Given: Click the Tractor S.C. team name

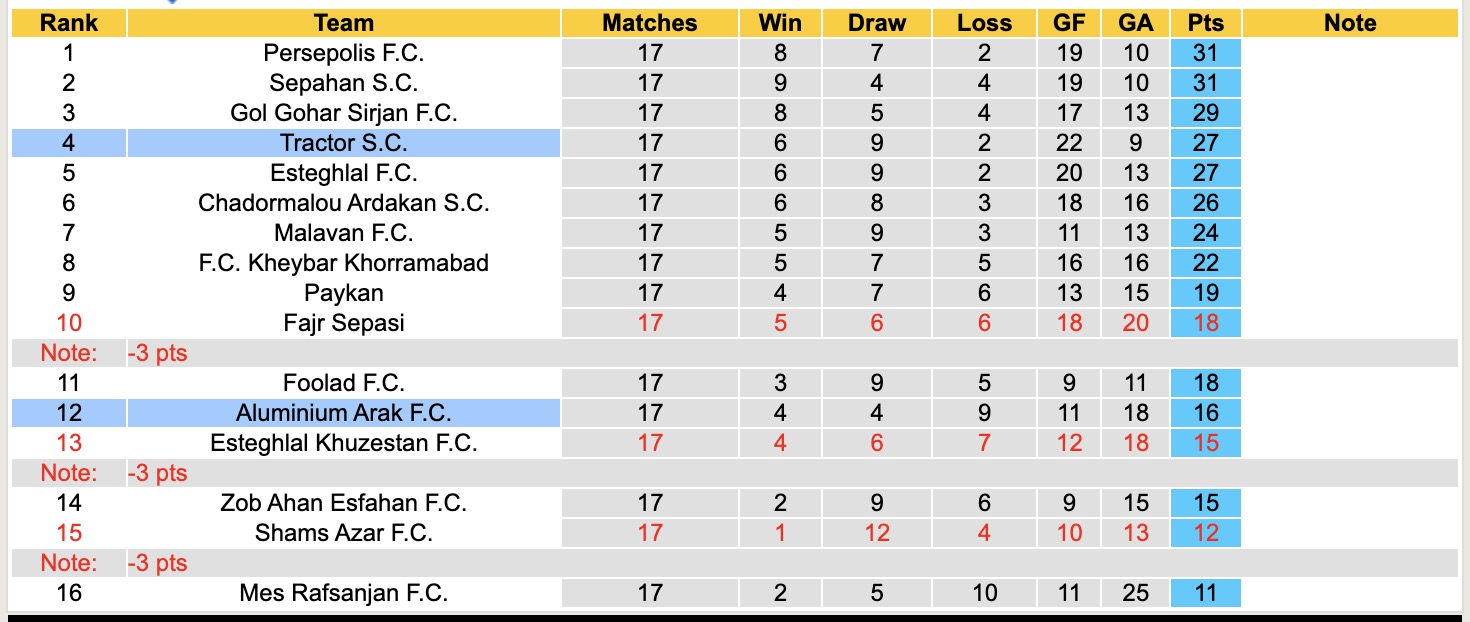Looking at the screenshot, I should point(343,143).
